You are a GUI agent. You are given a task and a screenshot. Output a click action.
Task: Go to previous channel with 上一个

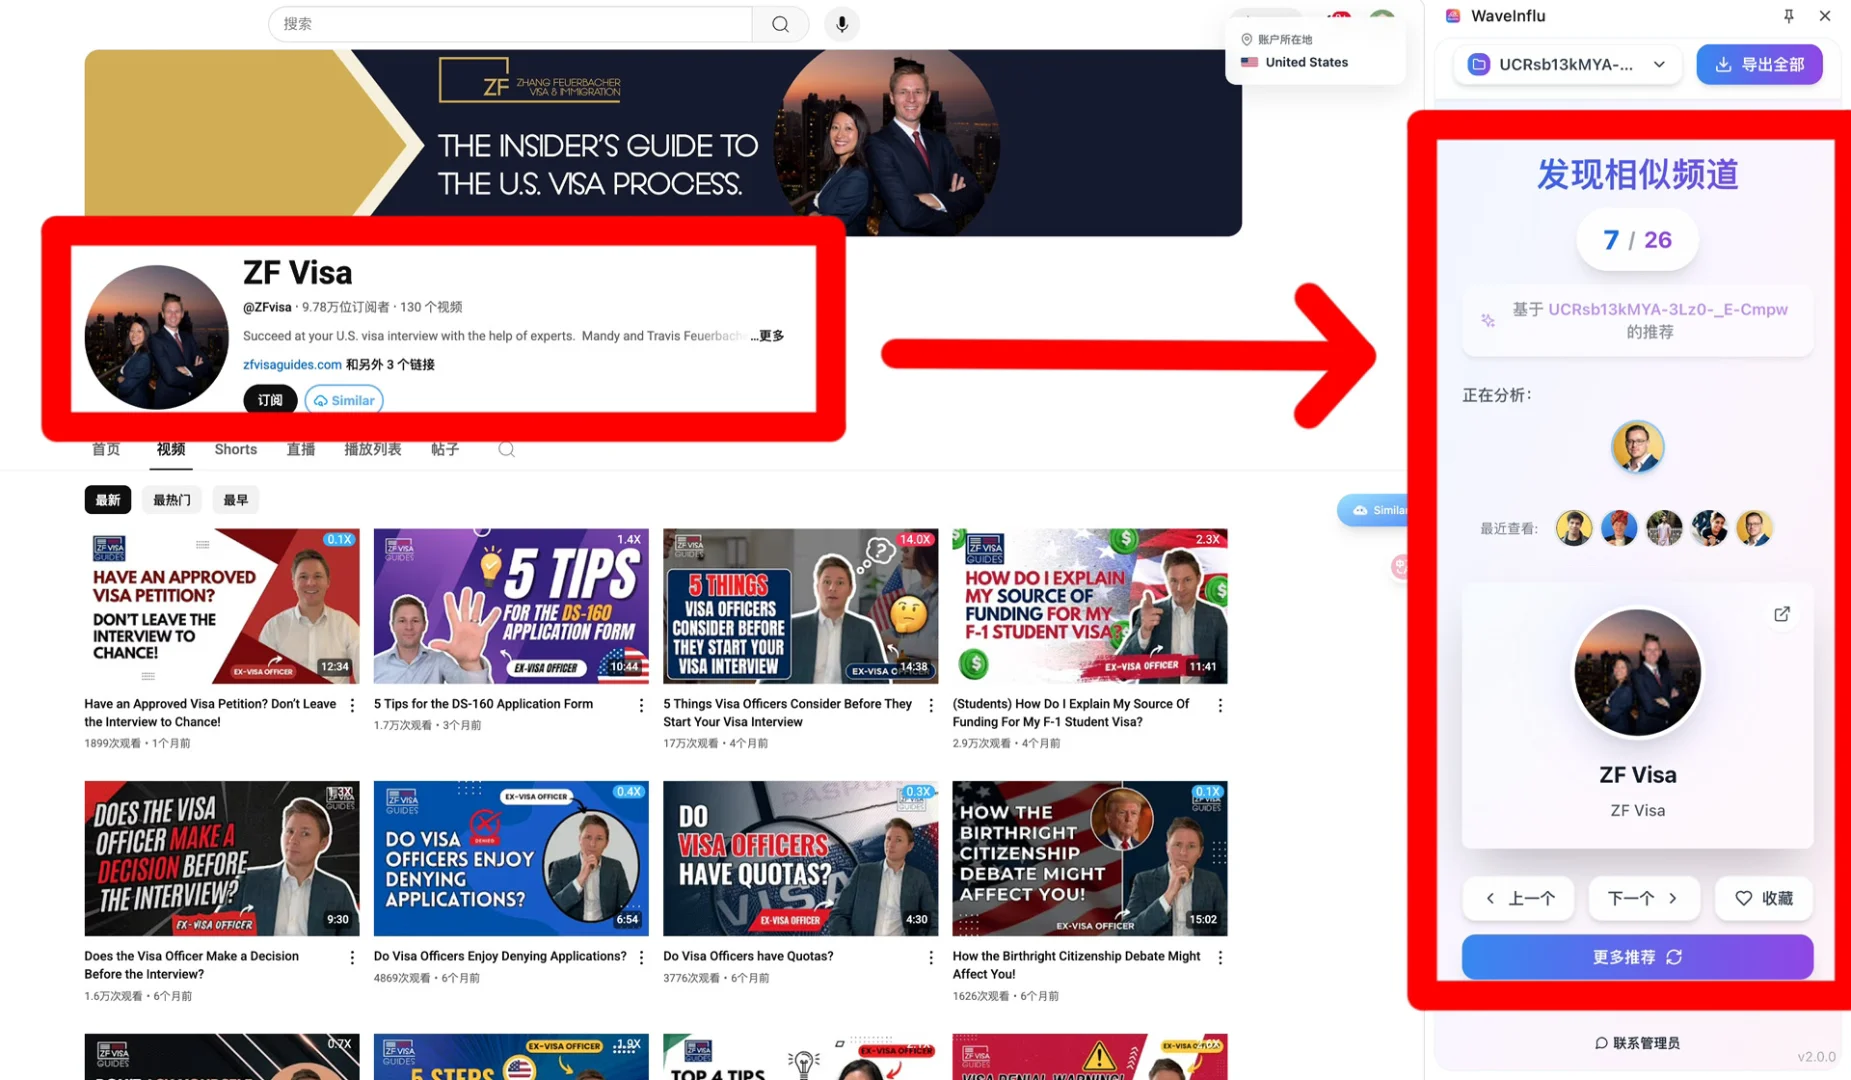[1518, 898]
